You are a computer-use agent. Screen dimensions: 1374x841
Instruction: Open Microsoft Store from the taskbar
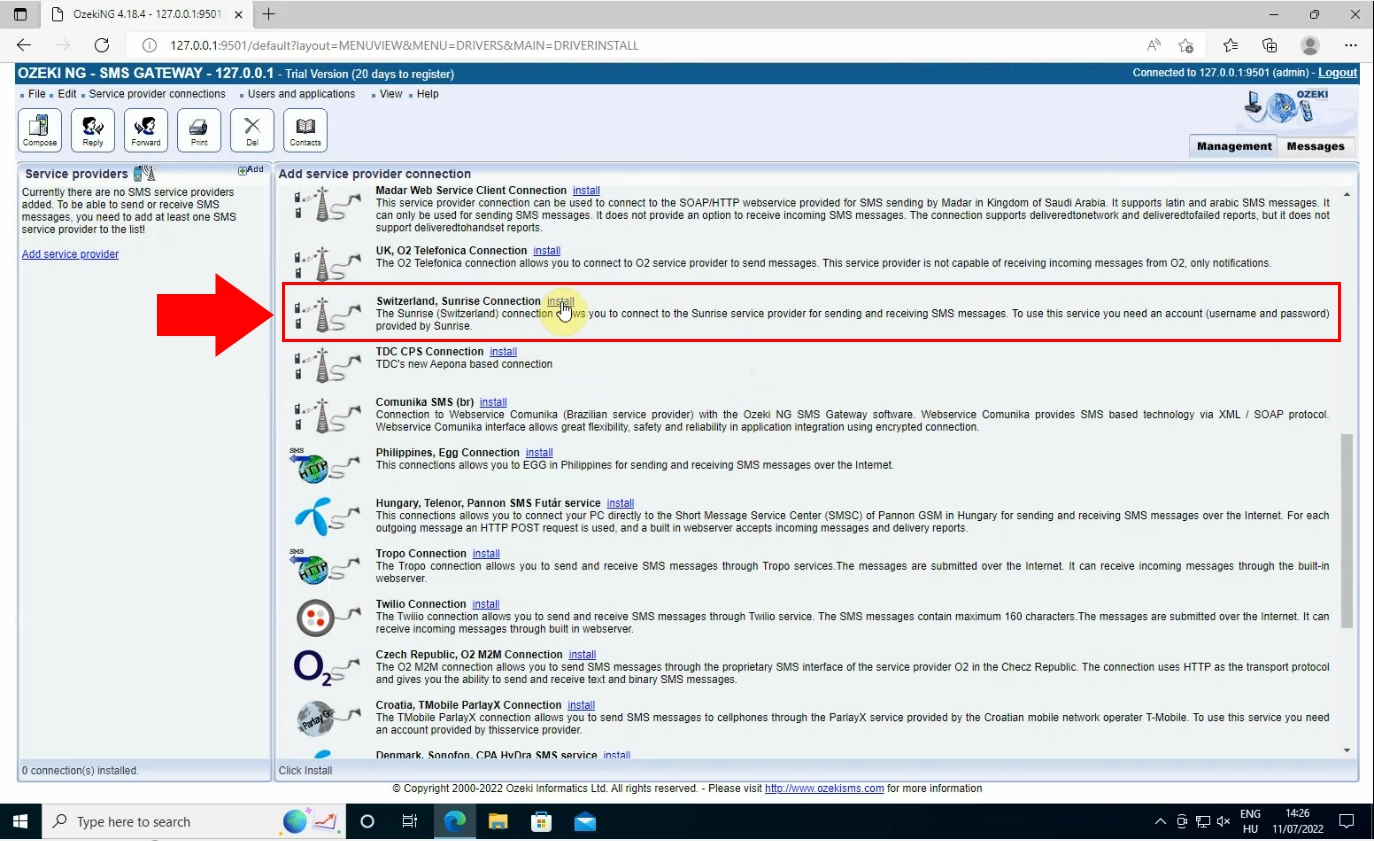(x=541, y=821)
